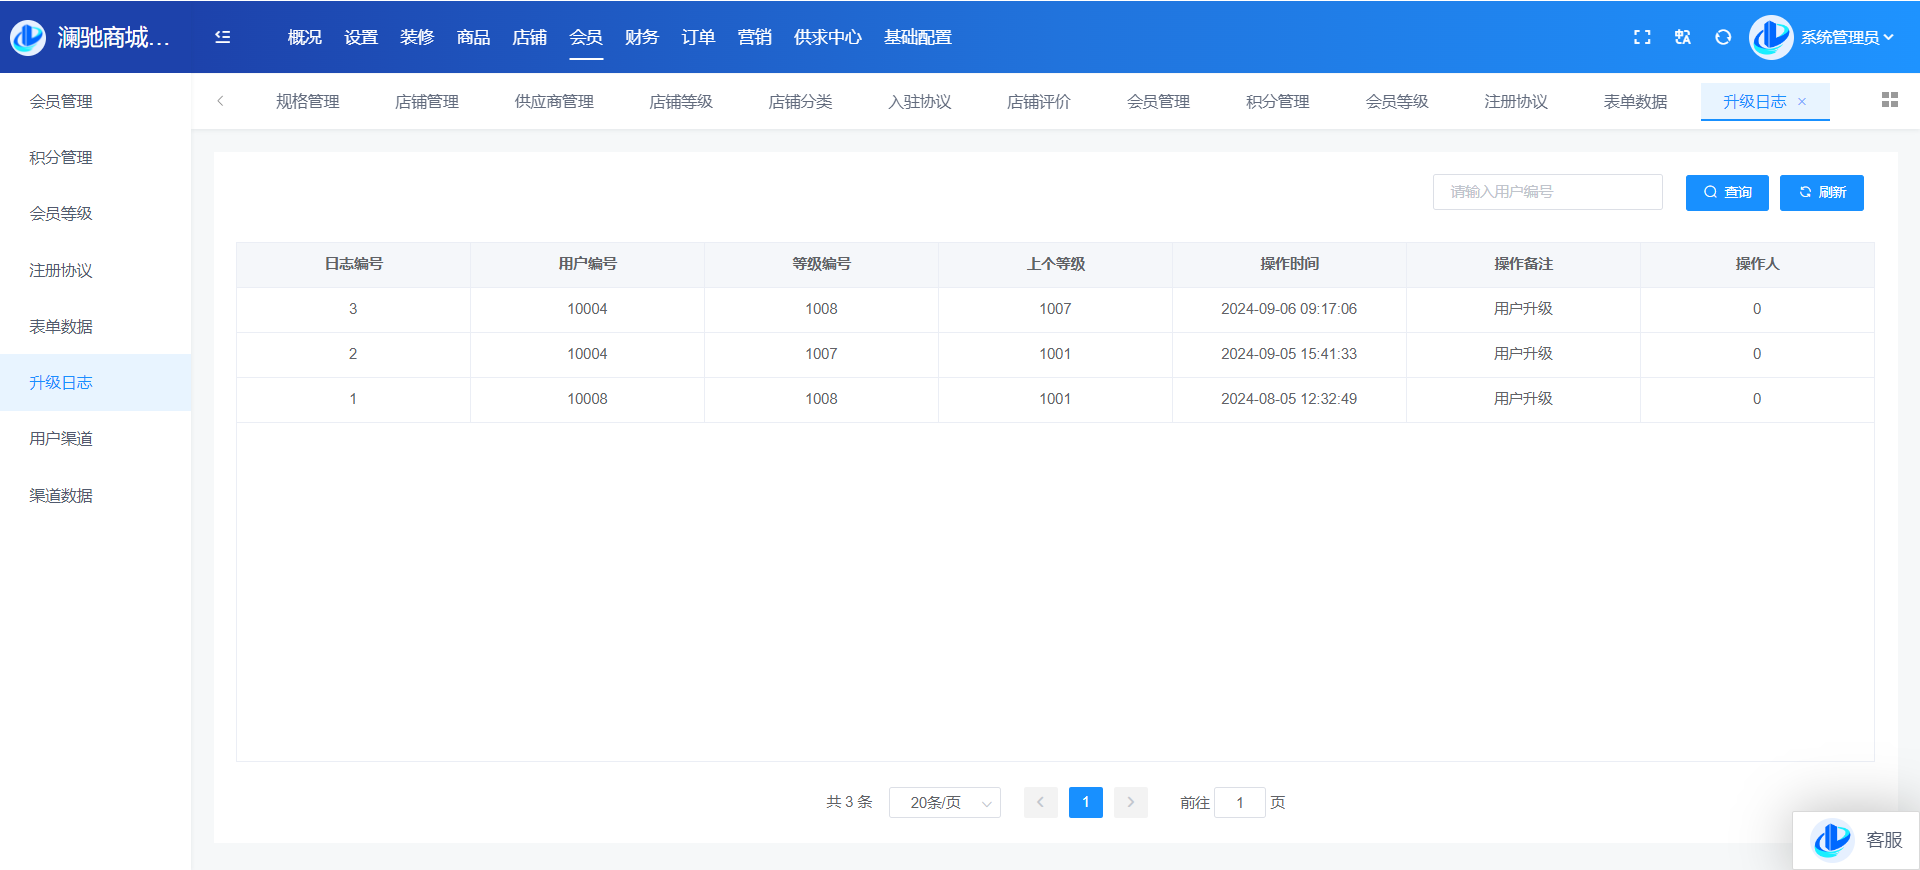
Task: Open the tab grid menu icon
Action: (1889, 100)
